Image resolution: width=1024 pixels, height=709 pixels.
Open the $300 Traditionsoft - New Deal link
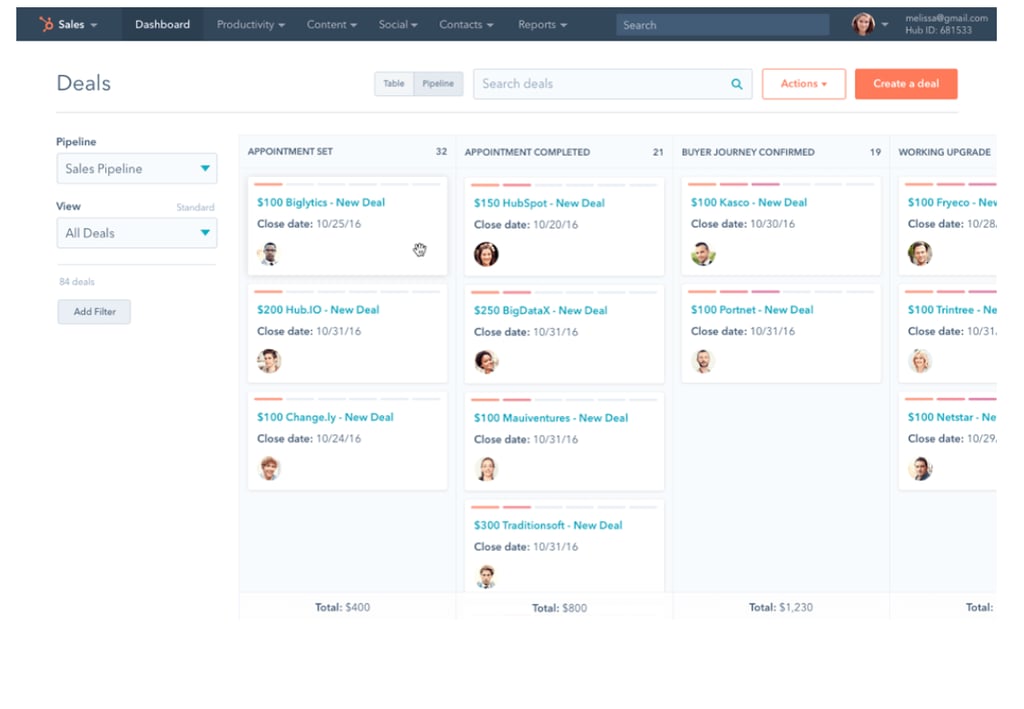pyautogui.click(x=548, y=525)
